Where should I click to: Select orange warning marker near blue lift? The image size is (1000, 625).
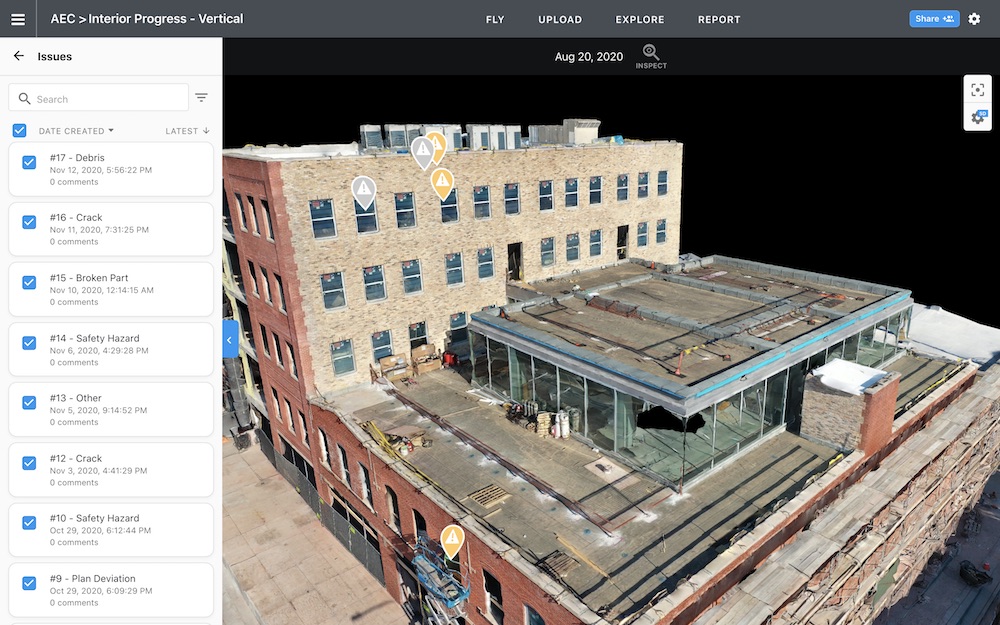pos(452,541)
